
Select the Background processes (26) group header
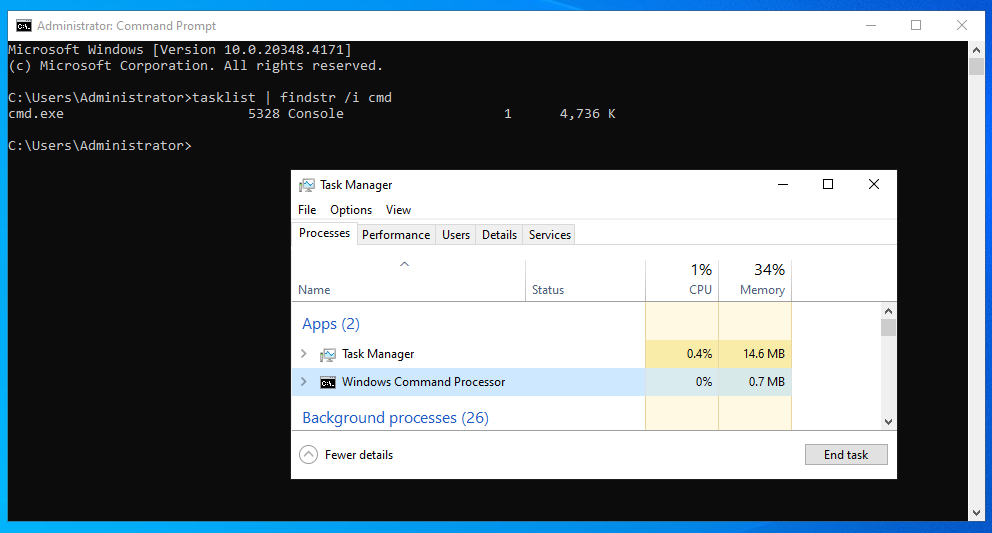[395, 418]
